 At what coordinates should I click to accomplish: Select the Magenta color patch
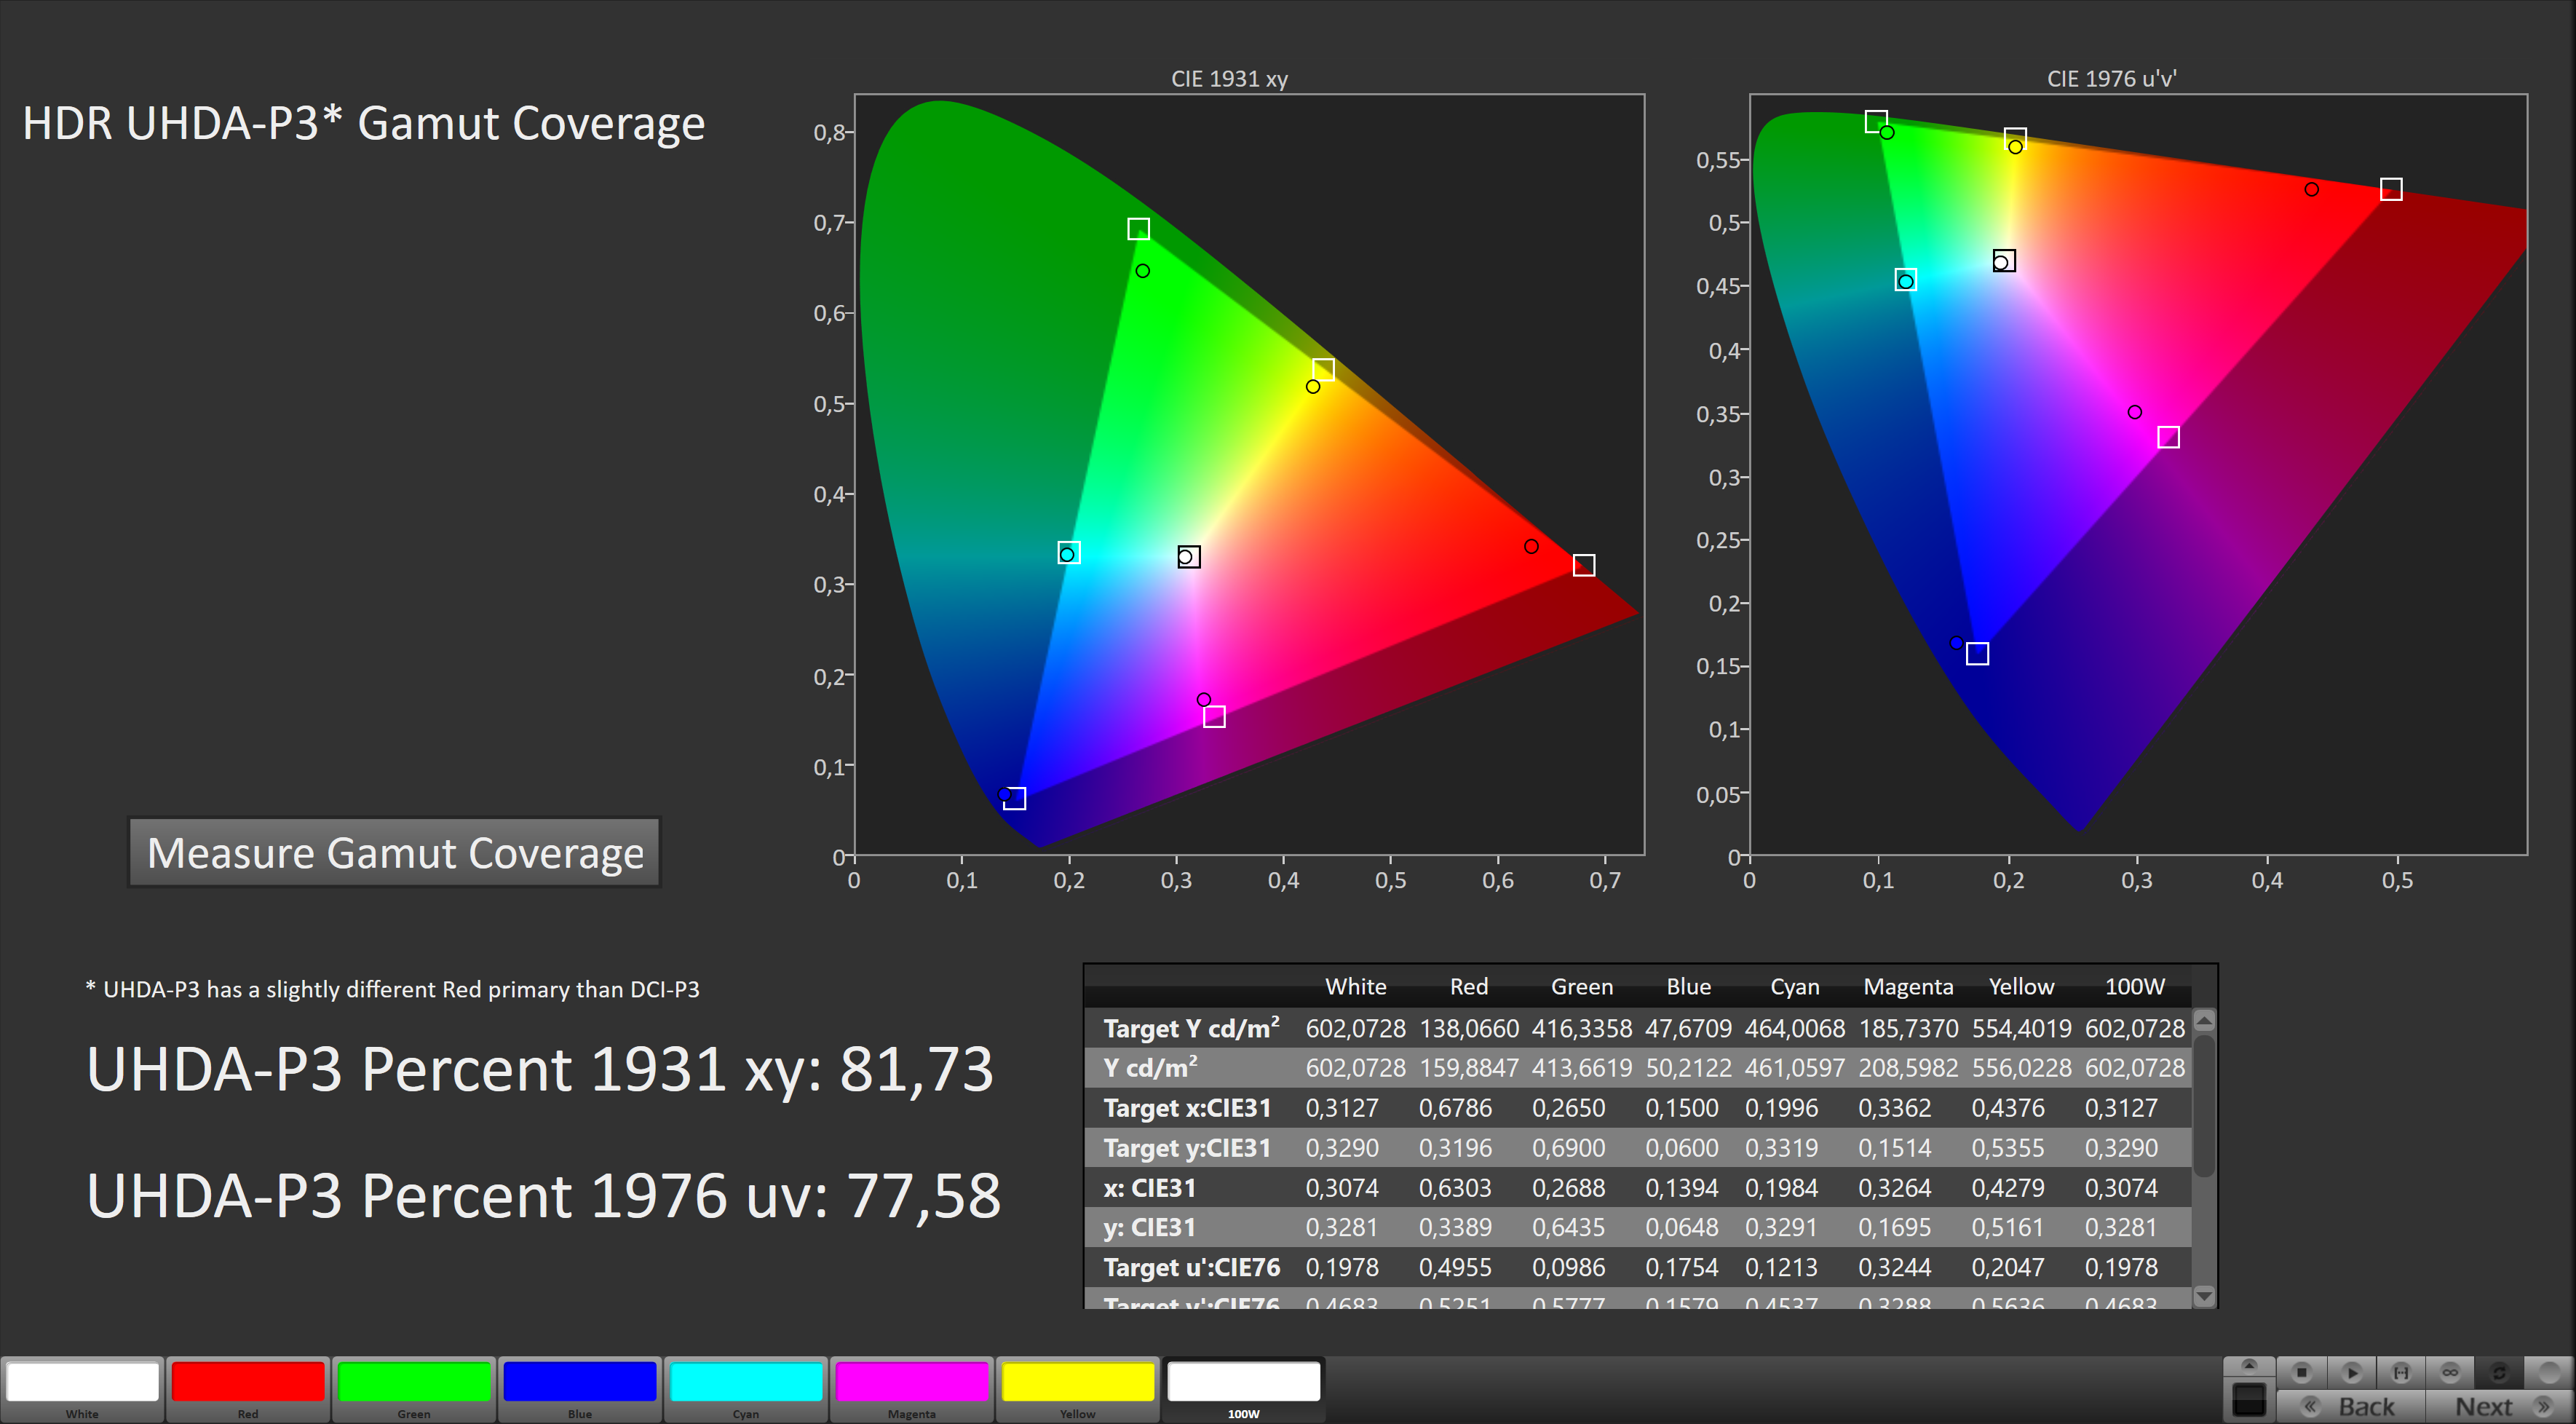pyautogui.click(x=912, y=1389)
